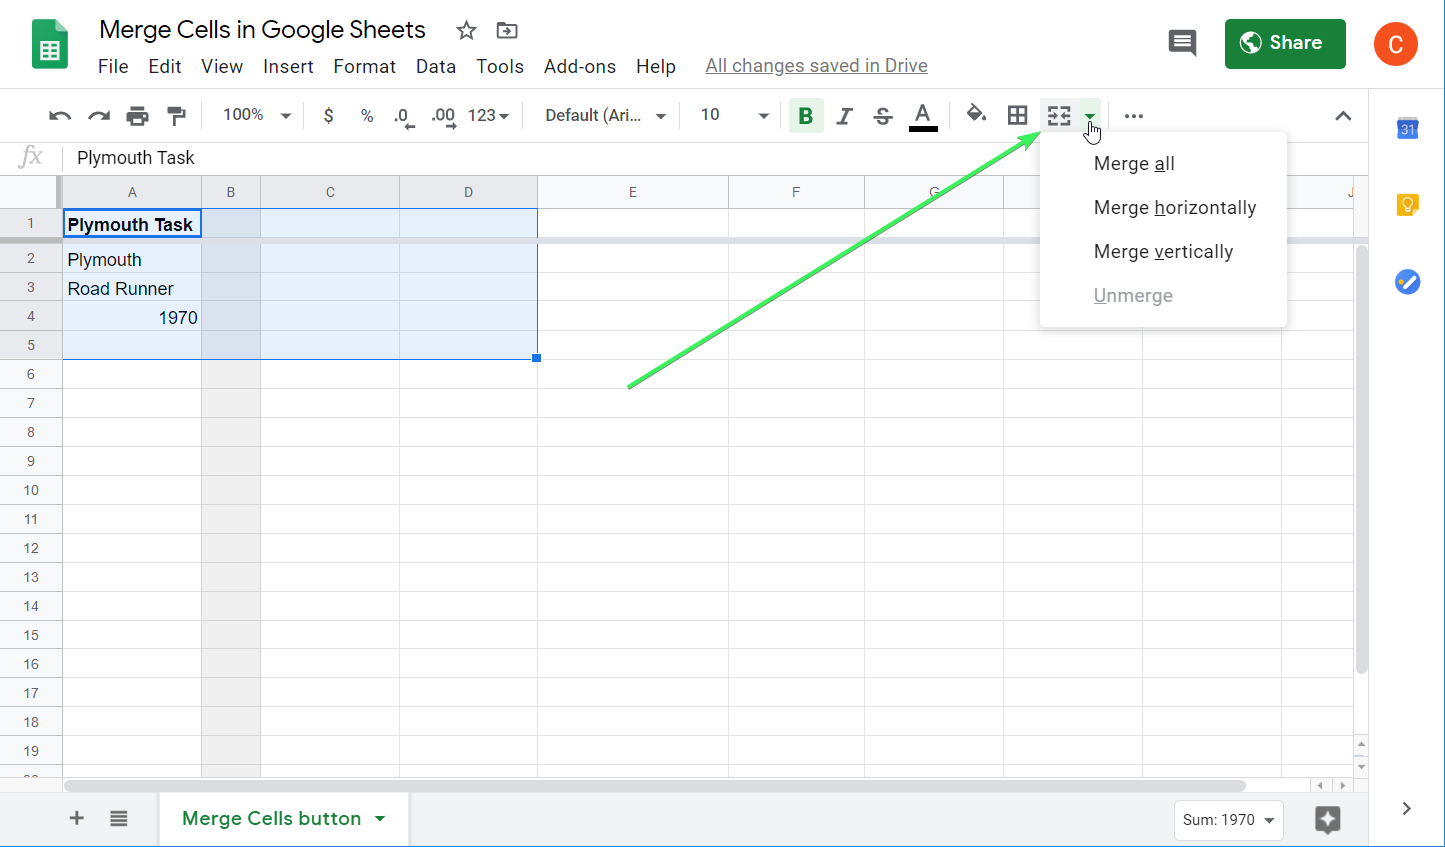
Task: Open comment history
Action: (1182, 43)
